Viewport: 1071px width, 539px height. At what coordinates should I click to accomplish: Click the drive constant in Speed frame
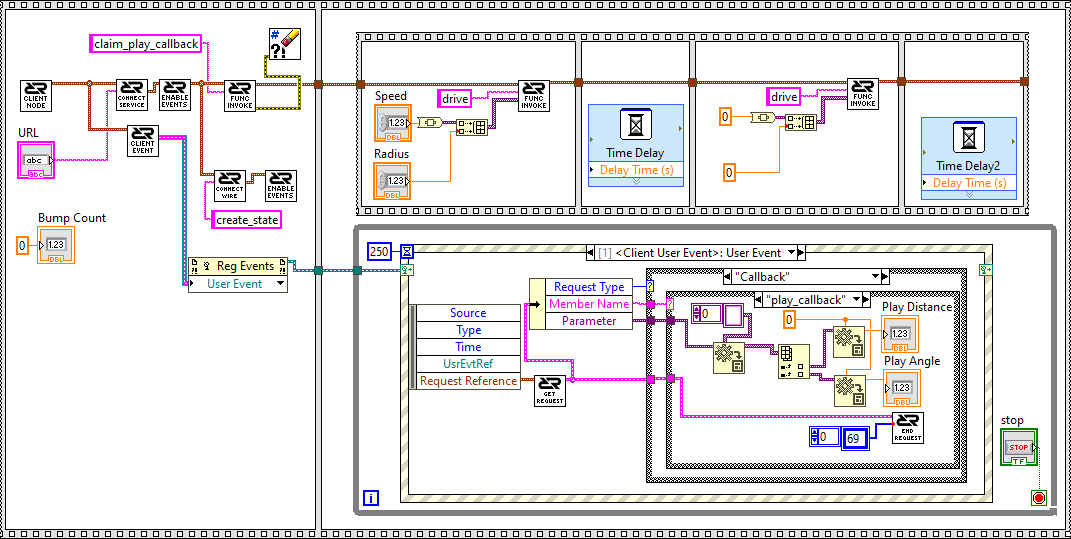[455, 98]
